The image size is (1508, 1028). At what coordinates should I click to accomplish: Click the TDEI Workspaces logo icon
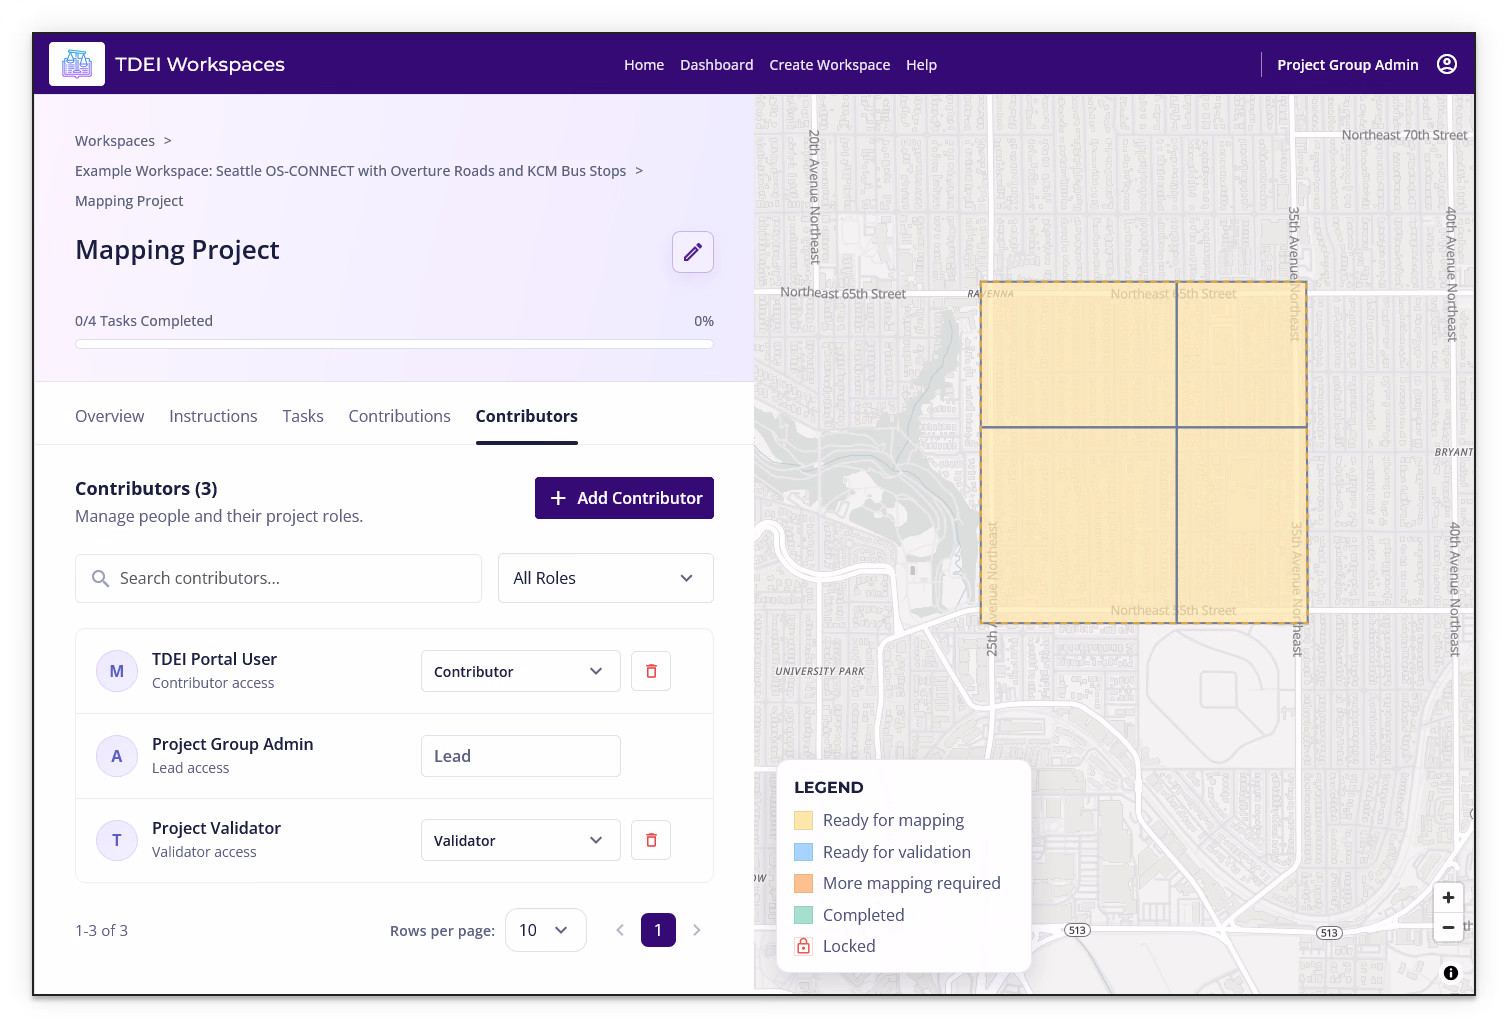click(77, 64)
